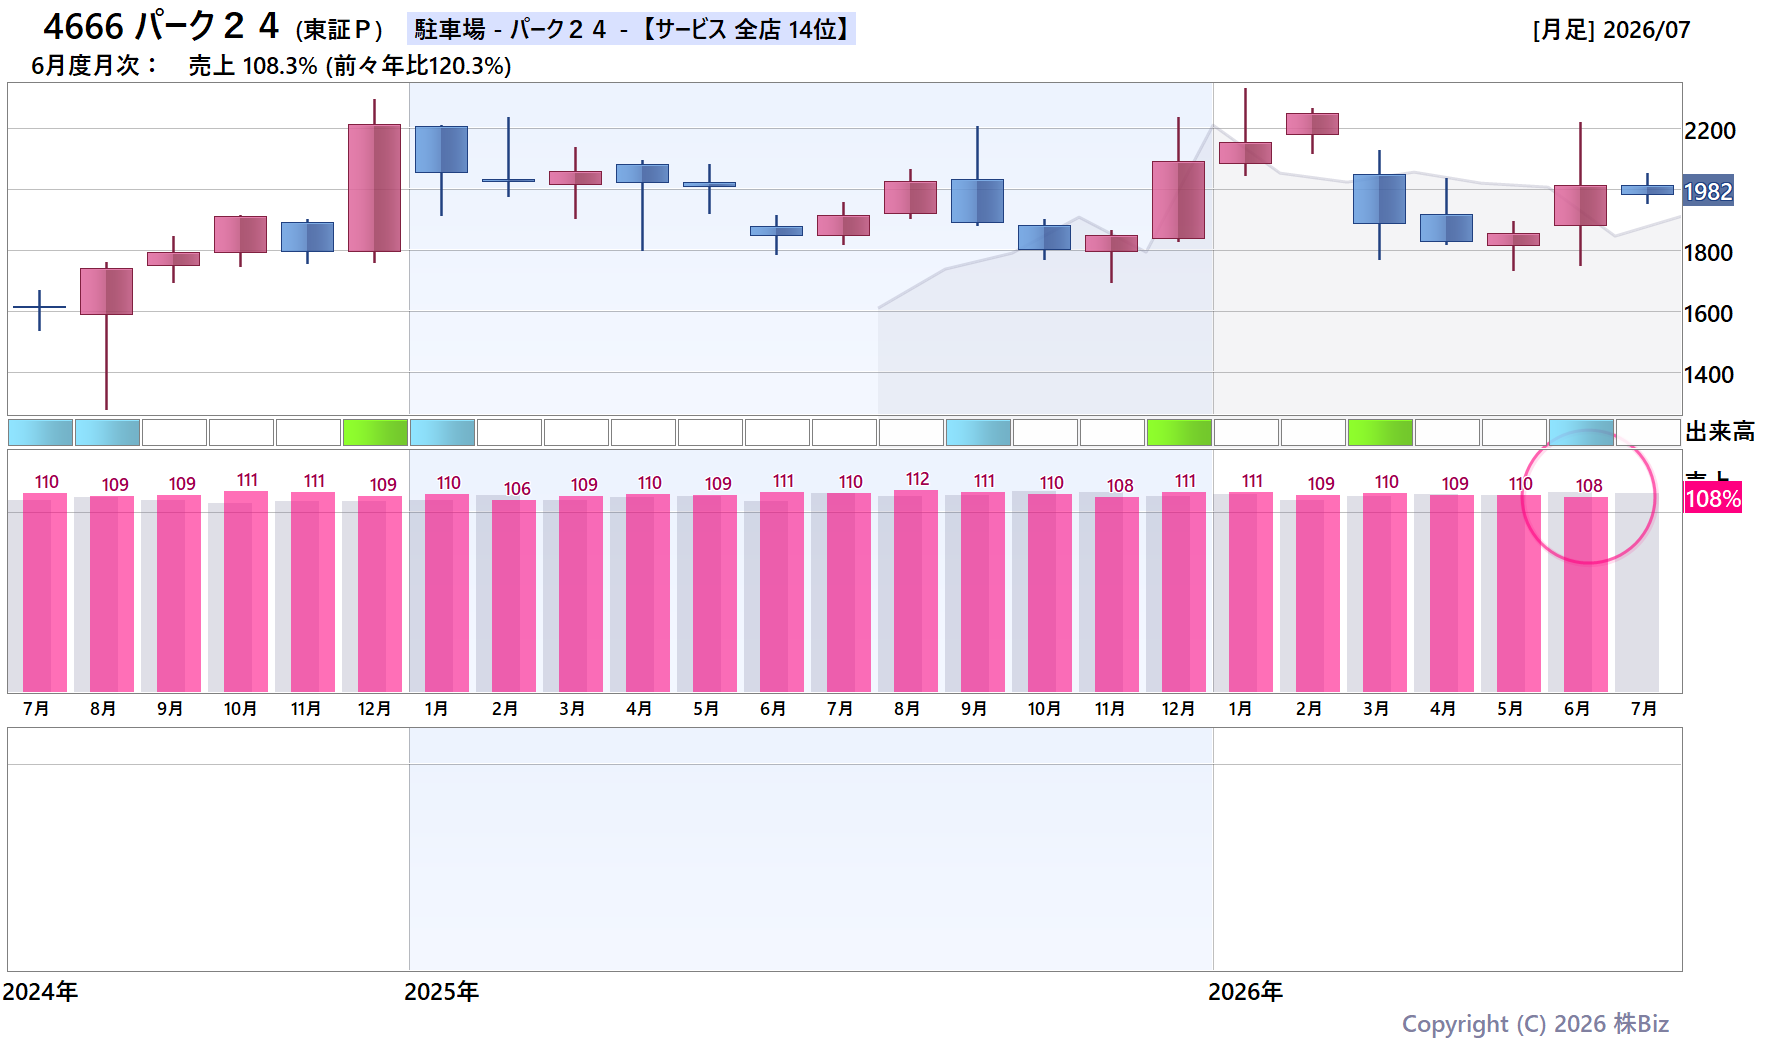1780x1054 pixels.
Task: Click the [月足] 2026/07 date label
Action: pyautogui.click(x=1611, y=30)
